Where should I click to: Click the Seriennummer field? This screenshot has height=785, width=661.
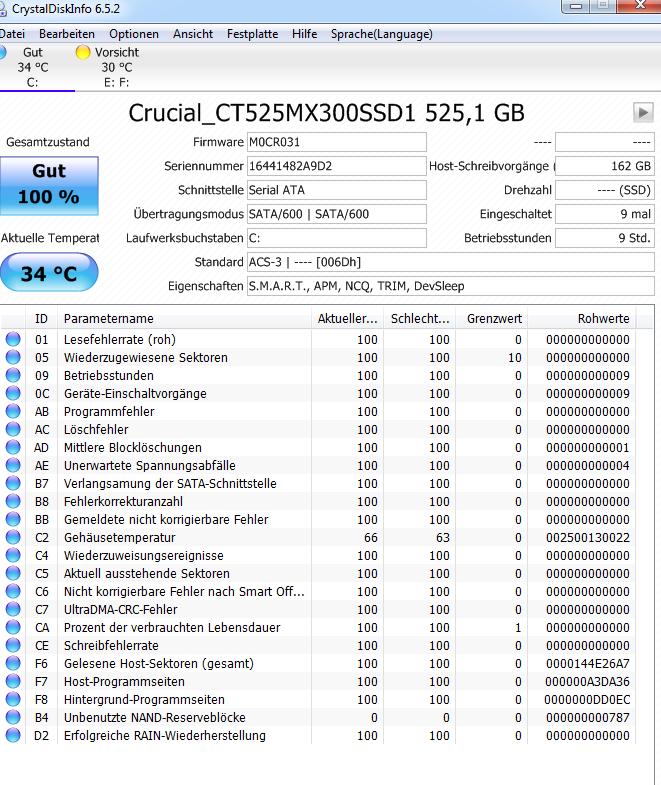[x=337, y=166]
